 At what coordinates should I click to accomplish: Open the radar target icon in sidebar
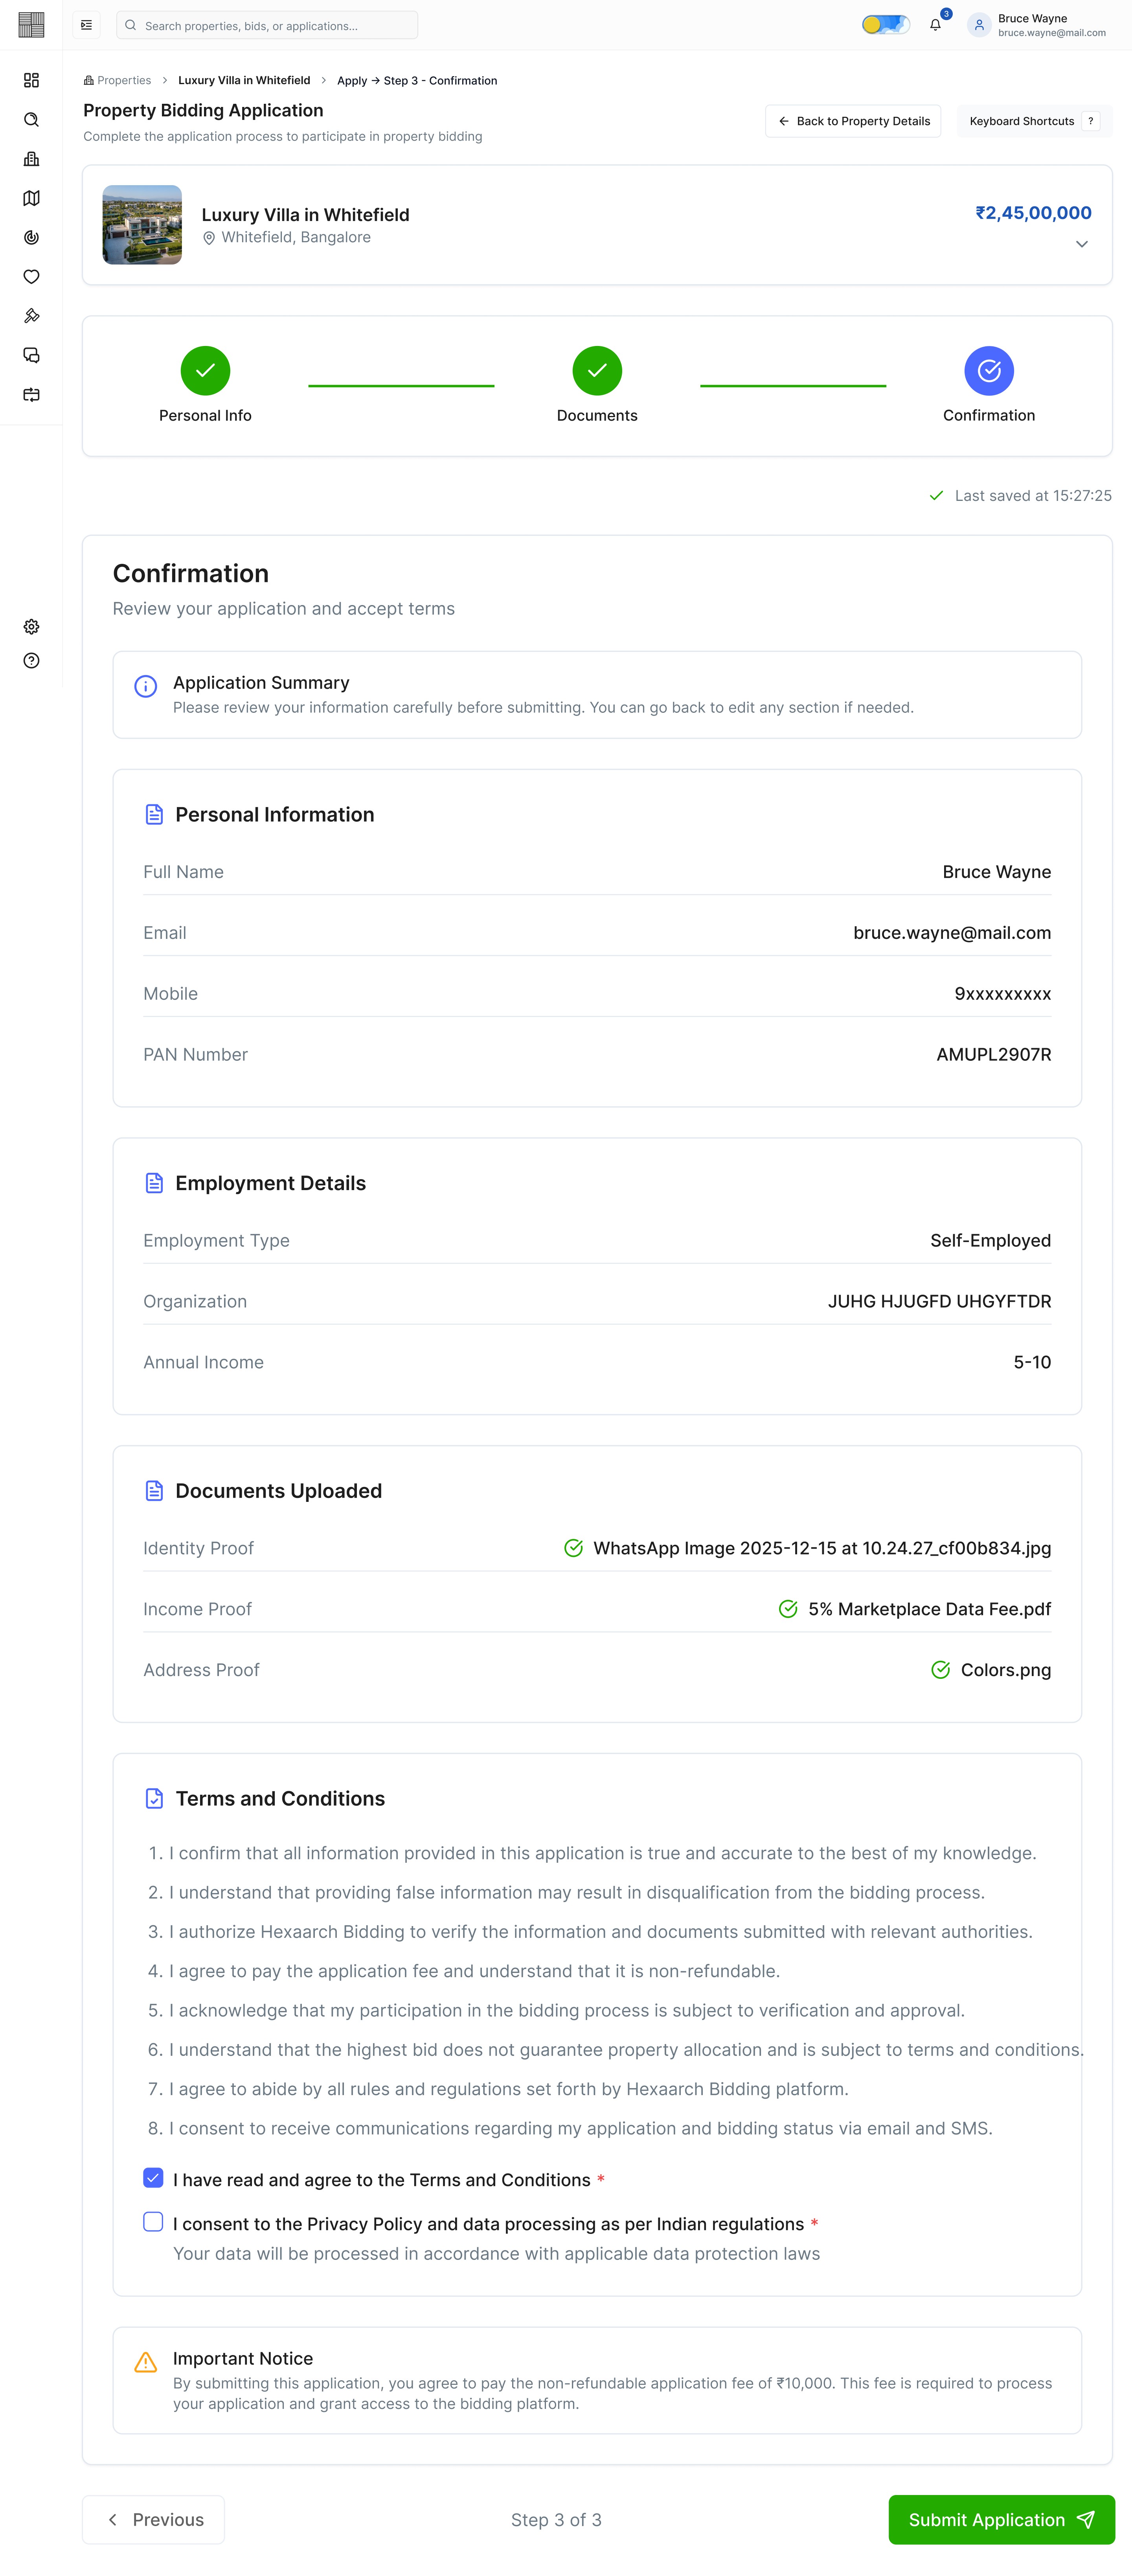click(31, 237)
